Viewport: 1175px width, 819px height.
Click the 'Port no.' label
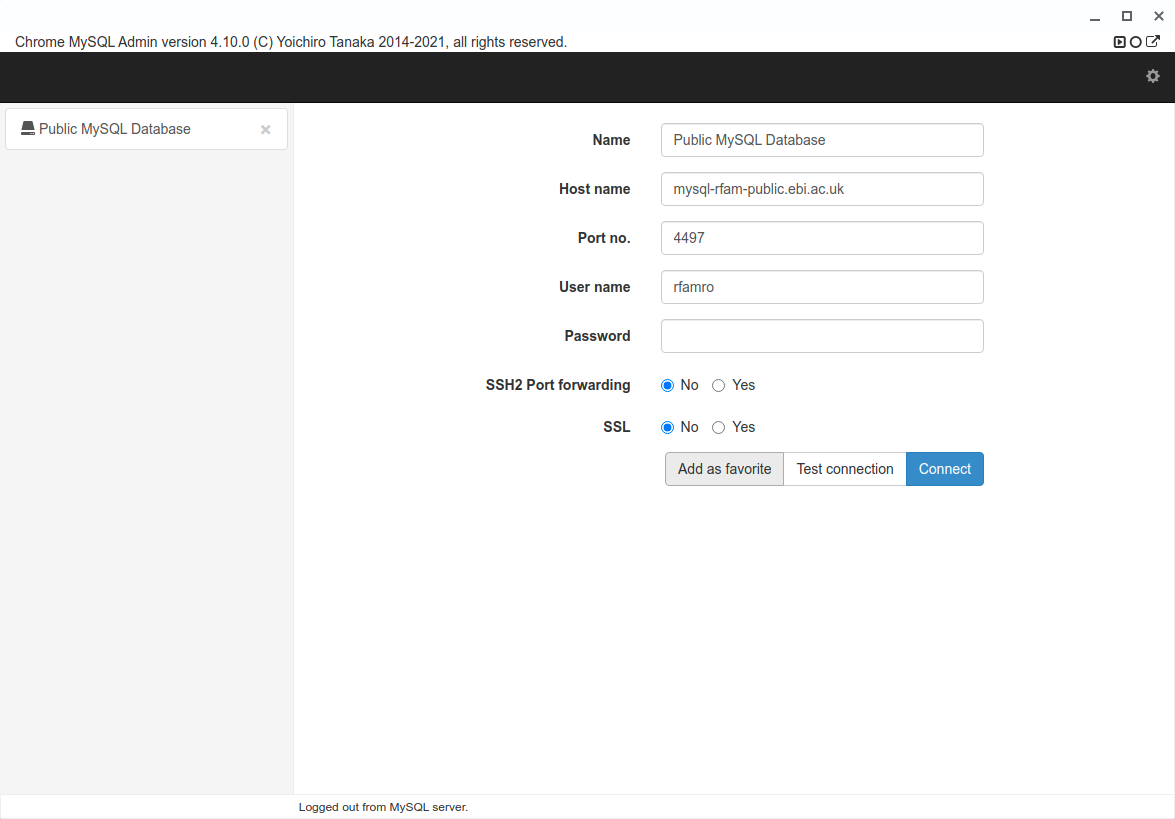click(604, 238)
